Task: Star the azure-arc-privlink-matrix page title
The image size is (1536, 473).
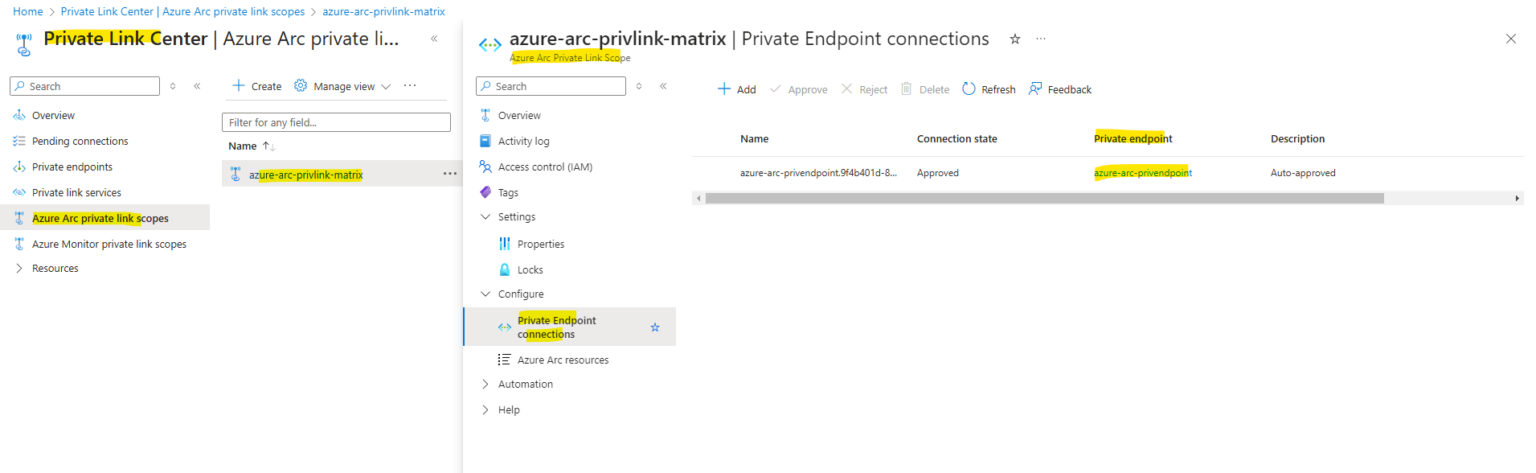Action: [1015, 39]
